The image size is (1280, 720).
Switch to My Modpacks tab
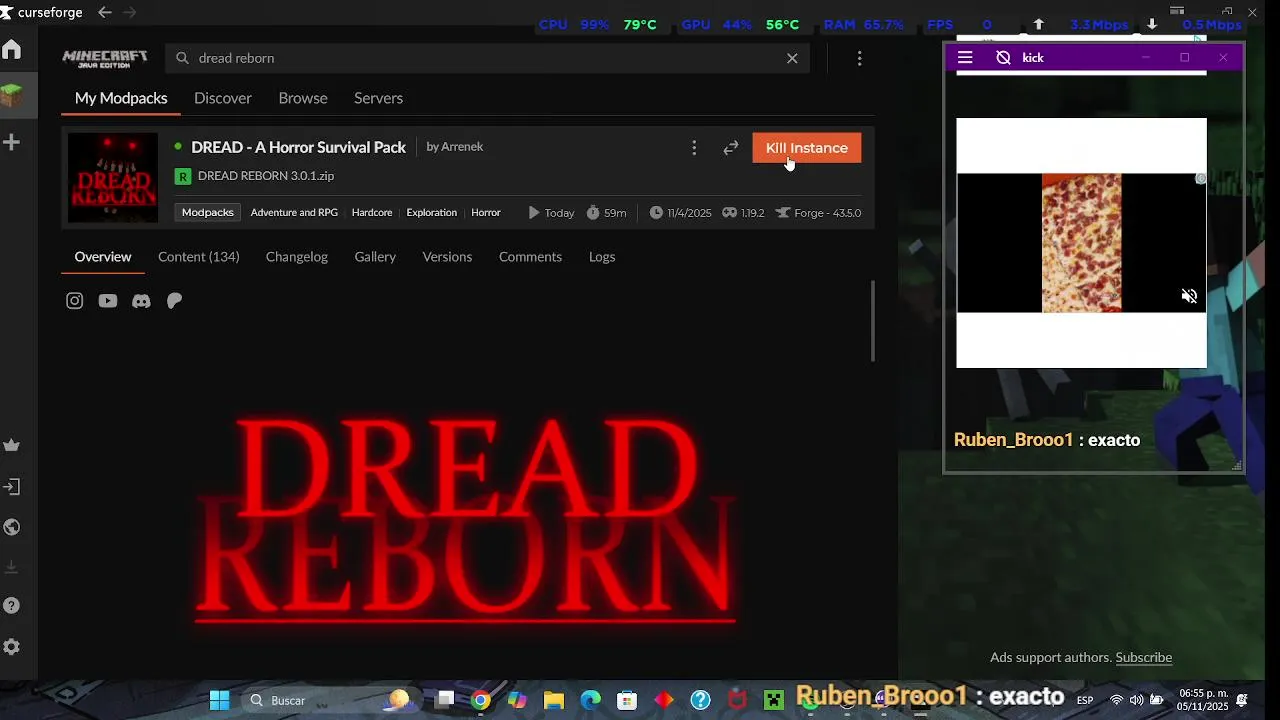(x=121, y=98)
